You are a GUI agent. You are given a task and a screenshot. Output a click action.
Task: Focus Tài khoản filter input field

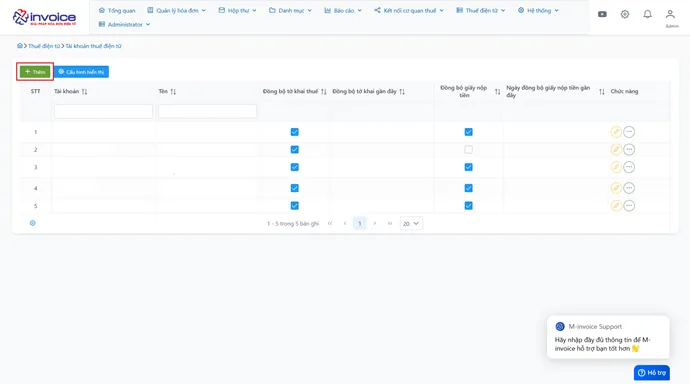103,111
